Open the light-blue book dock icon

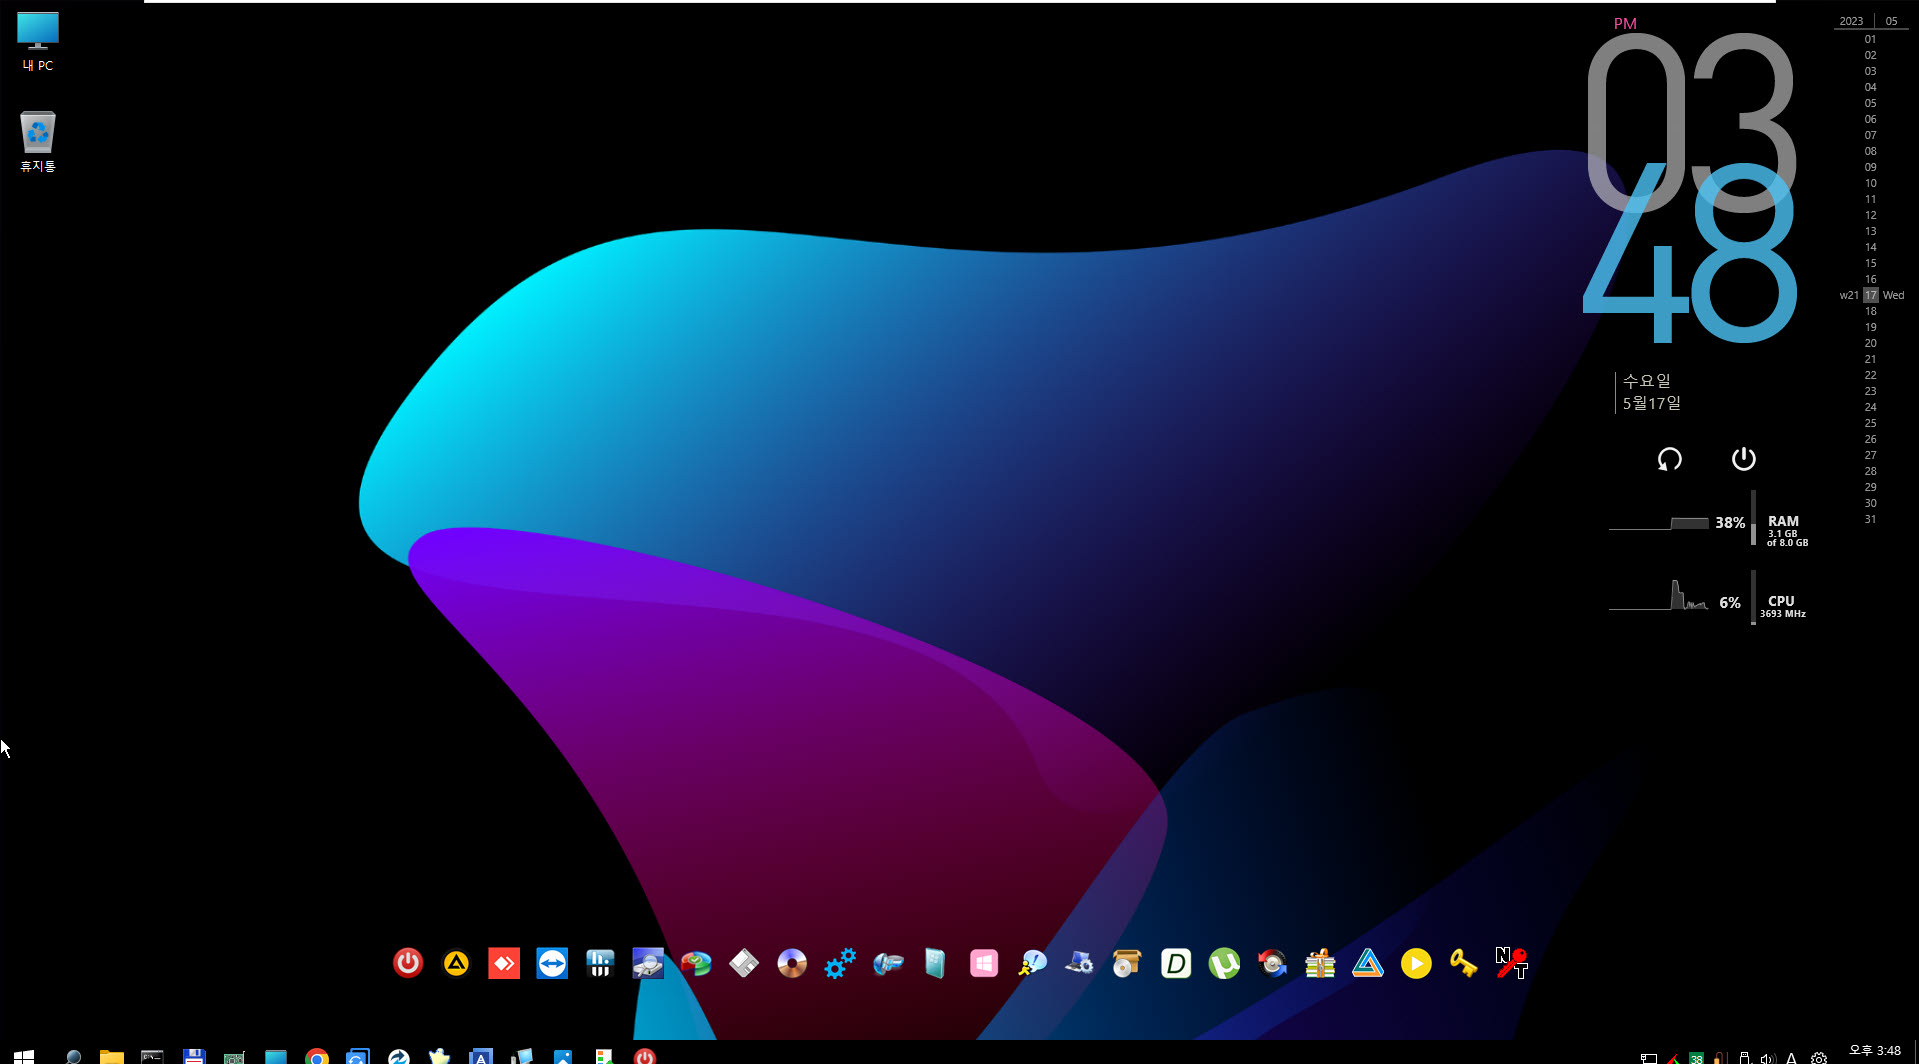(x=936, y=963)
